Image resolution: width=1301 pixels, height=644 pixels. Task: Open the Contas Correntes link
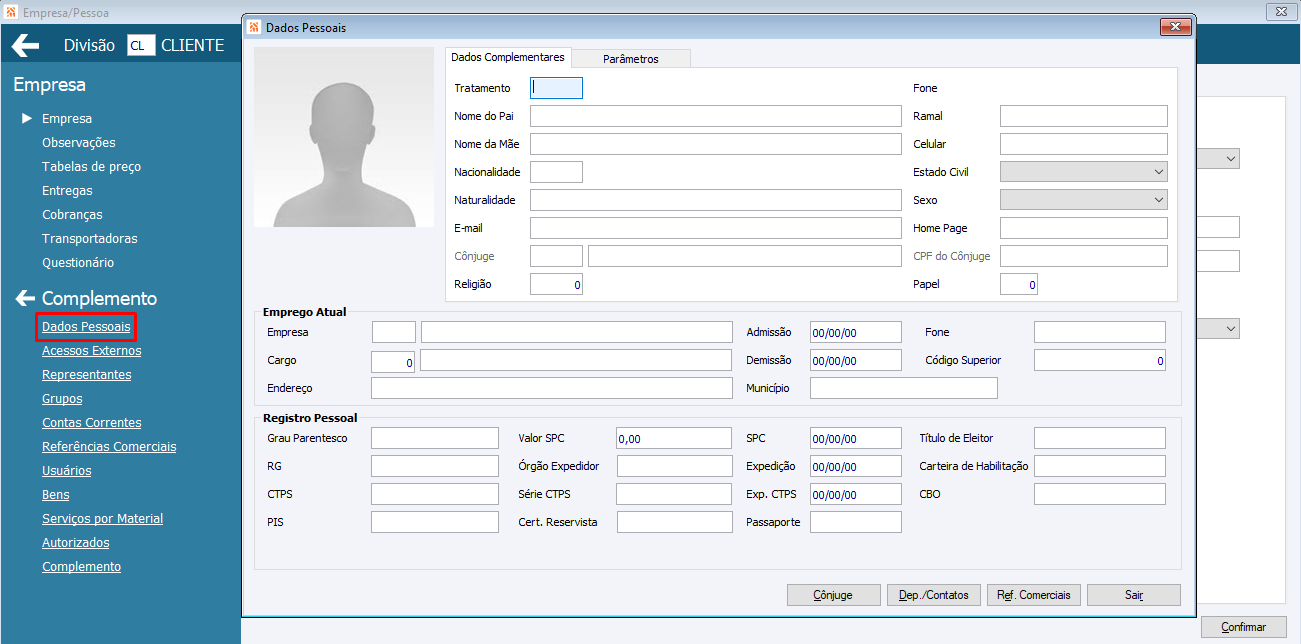pos(92,423)
